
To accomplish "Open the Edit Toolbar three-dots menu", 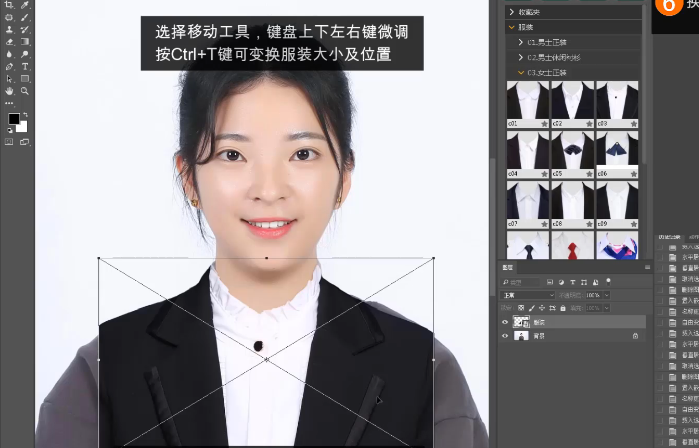I will point(9,103).
